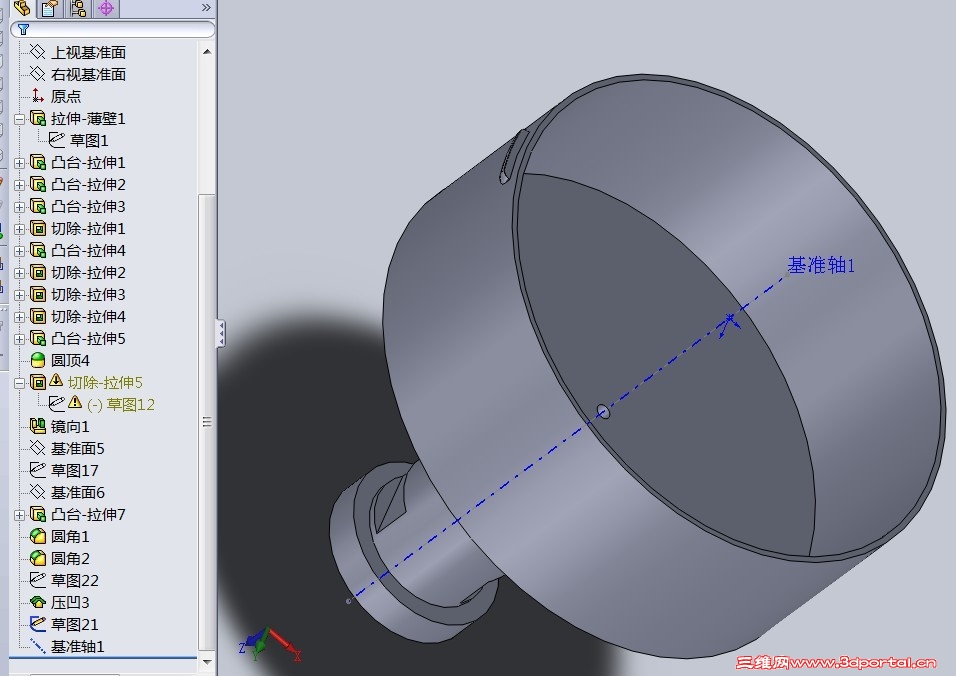The image size is (956, 676).
Task: Select the 圆角1 fillet icon
Action: (x=38, y=536)
